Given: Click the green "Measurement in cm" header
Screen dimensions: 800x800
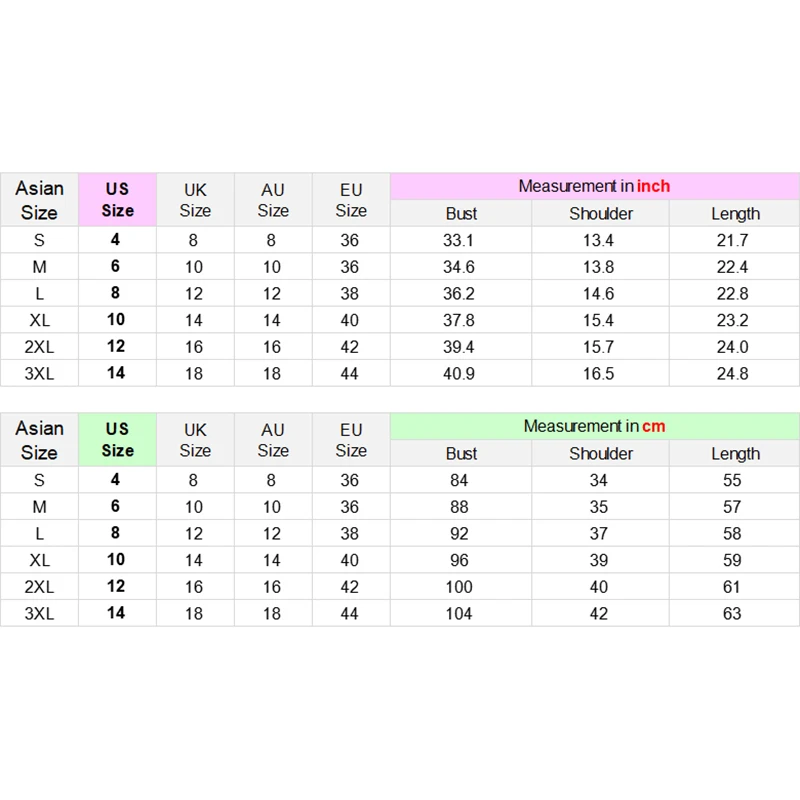Looking at the screenshot, I should (594, 426).
